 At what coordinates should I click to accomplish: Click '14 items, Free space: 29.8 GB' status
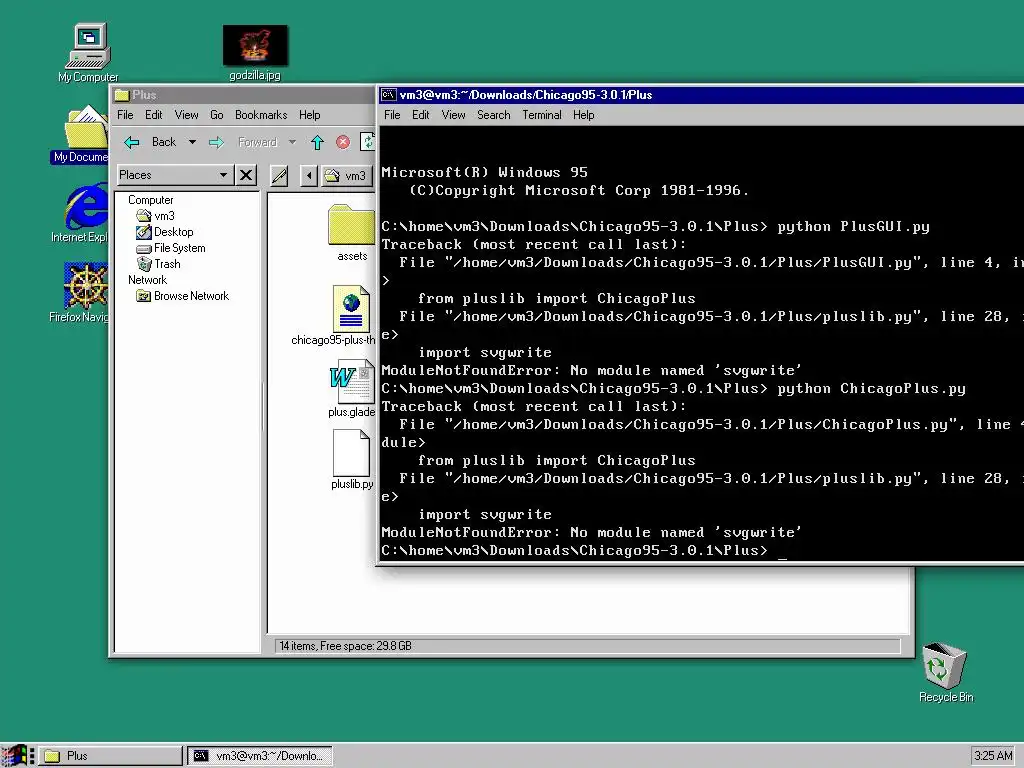tap(345, 646)
